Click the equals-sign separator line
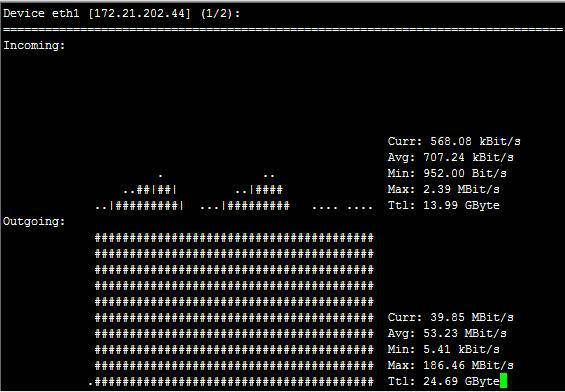 282,30
